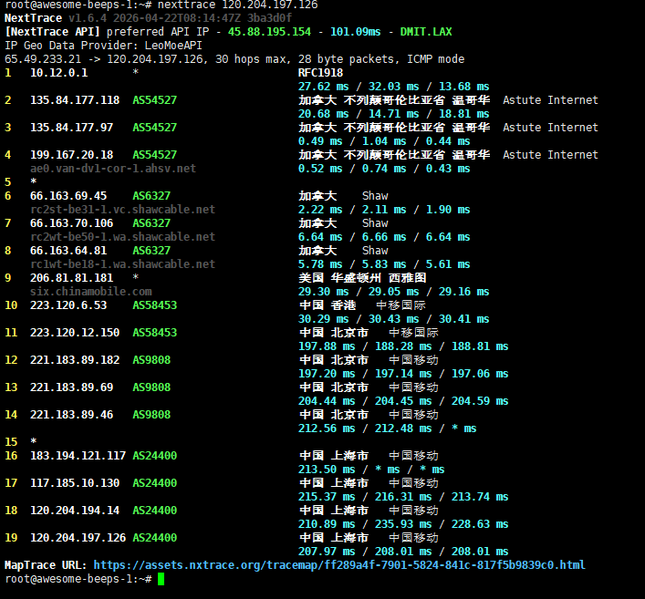This screenshot has width=645, height=599.
Task: Select hop 19 IP 120.204.197.126
Action: point(78,538)
